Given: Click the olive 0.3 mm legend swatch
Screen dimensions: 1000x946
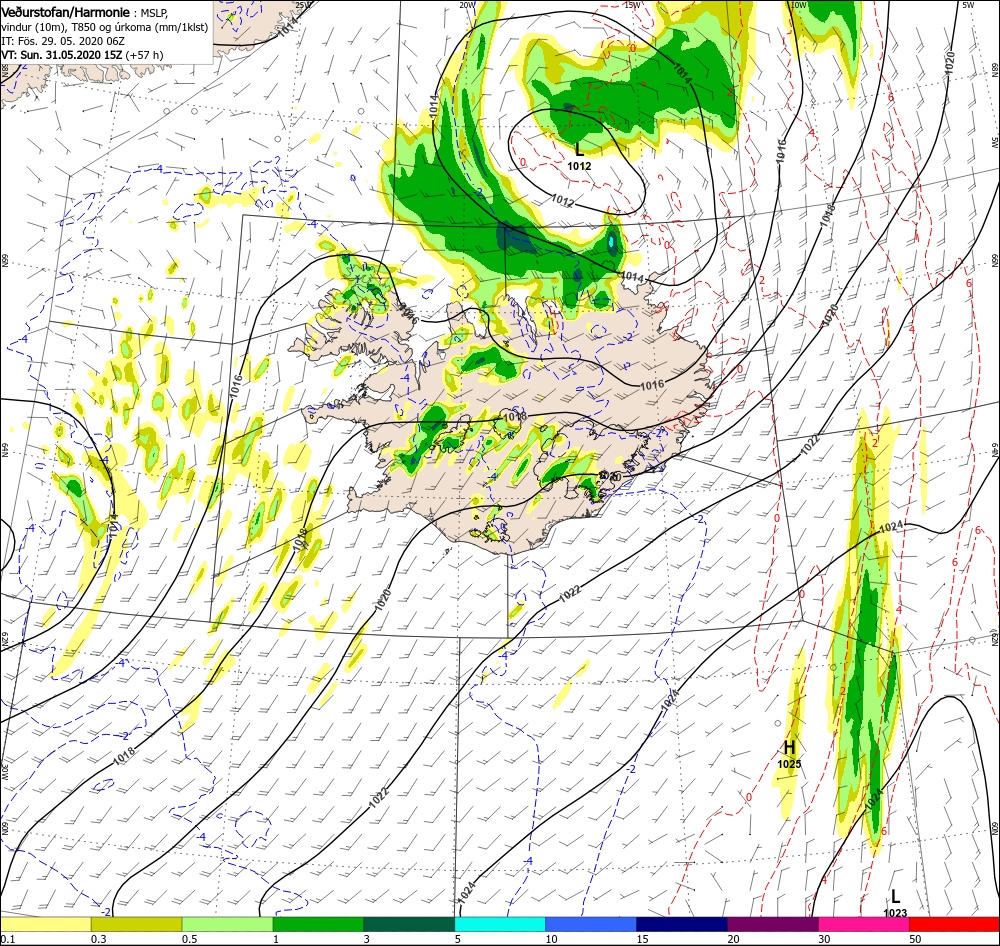Looking at the screenshot, I should [136, 924].
